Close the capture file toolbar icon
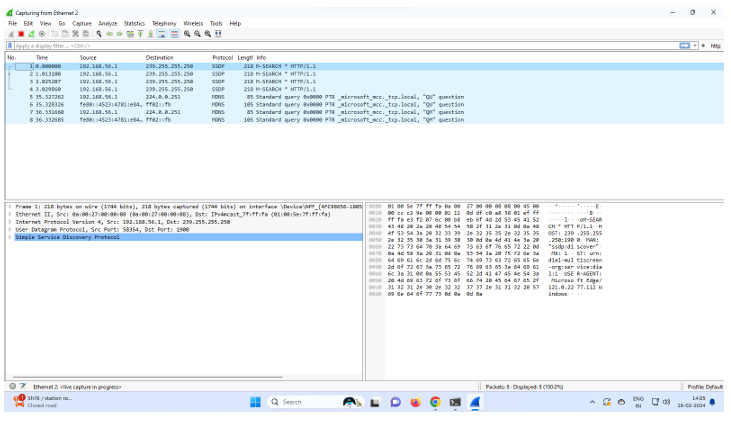Viewport: 731px width, 421px height. tap(75, 34)
